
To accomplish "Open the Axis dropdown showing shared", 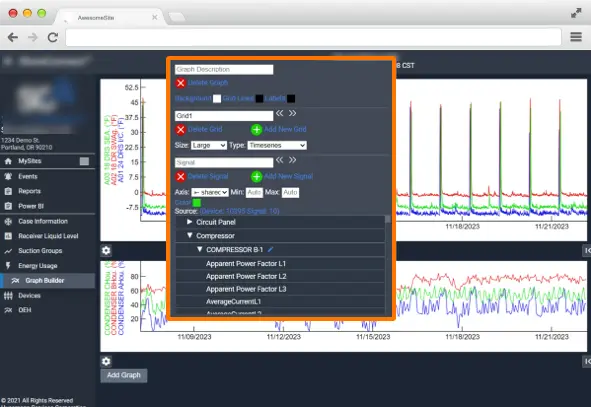I will coord(210,193).
